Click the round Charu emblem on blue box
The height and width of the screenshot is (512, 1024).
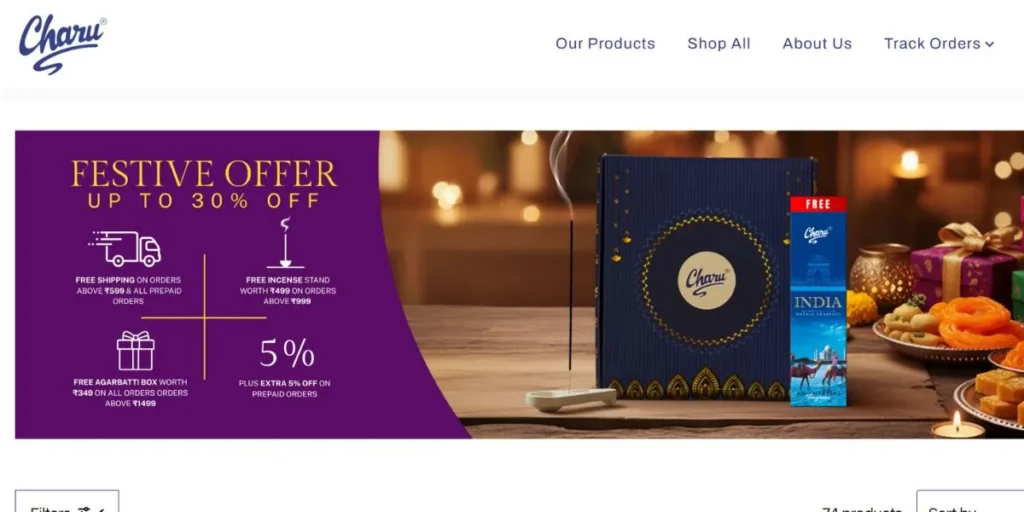coord(706,281)
